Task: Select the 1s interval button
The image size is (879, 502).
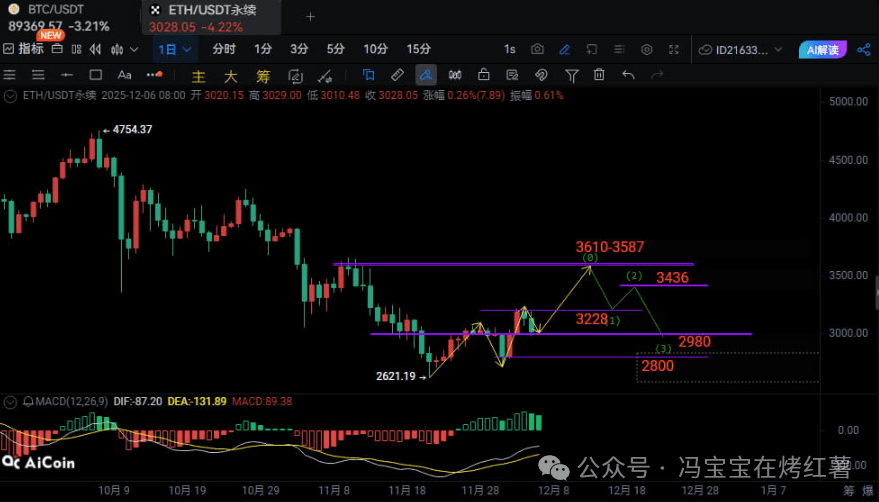Action: click(509, 49)
